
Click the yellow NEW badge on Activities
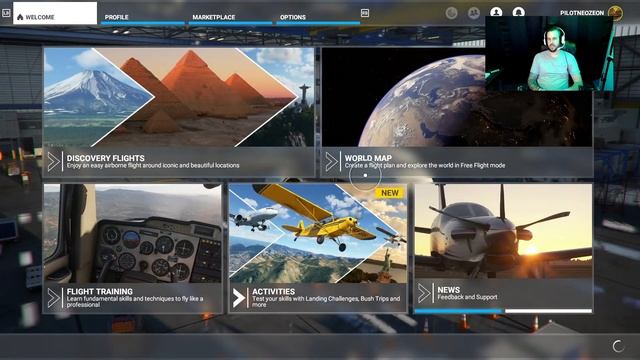389,193
